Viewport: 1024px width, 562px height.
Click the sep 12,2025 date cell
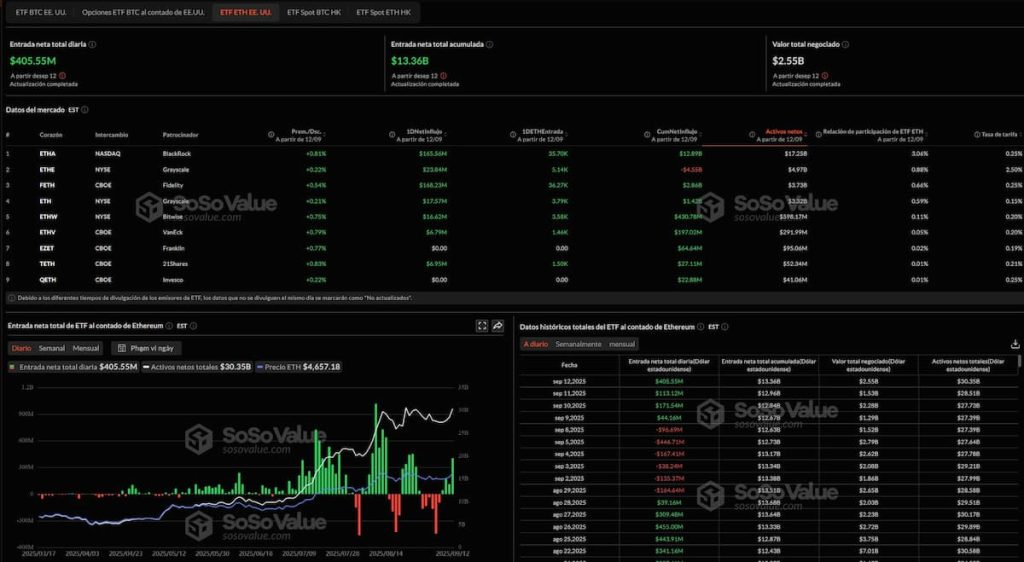click(x=569, y=381)
